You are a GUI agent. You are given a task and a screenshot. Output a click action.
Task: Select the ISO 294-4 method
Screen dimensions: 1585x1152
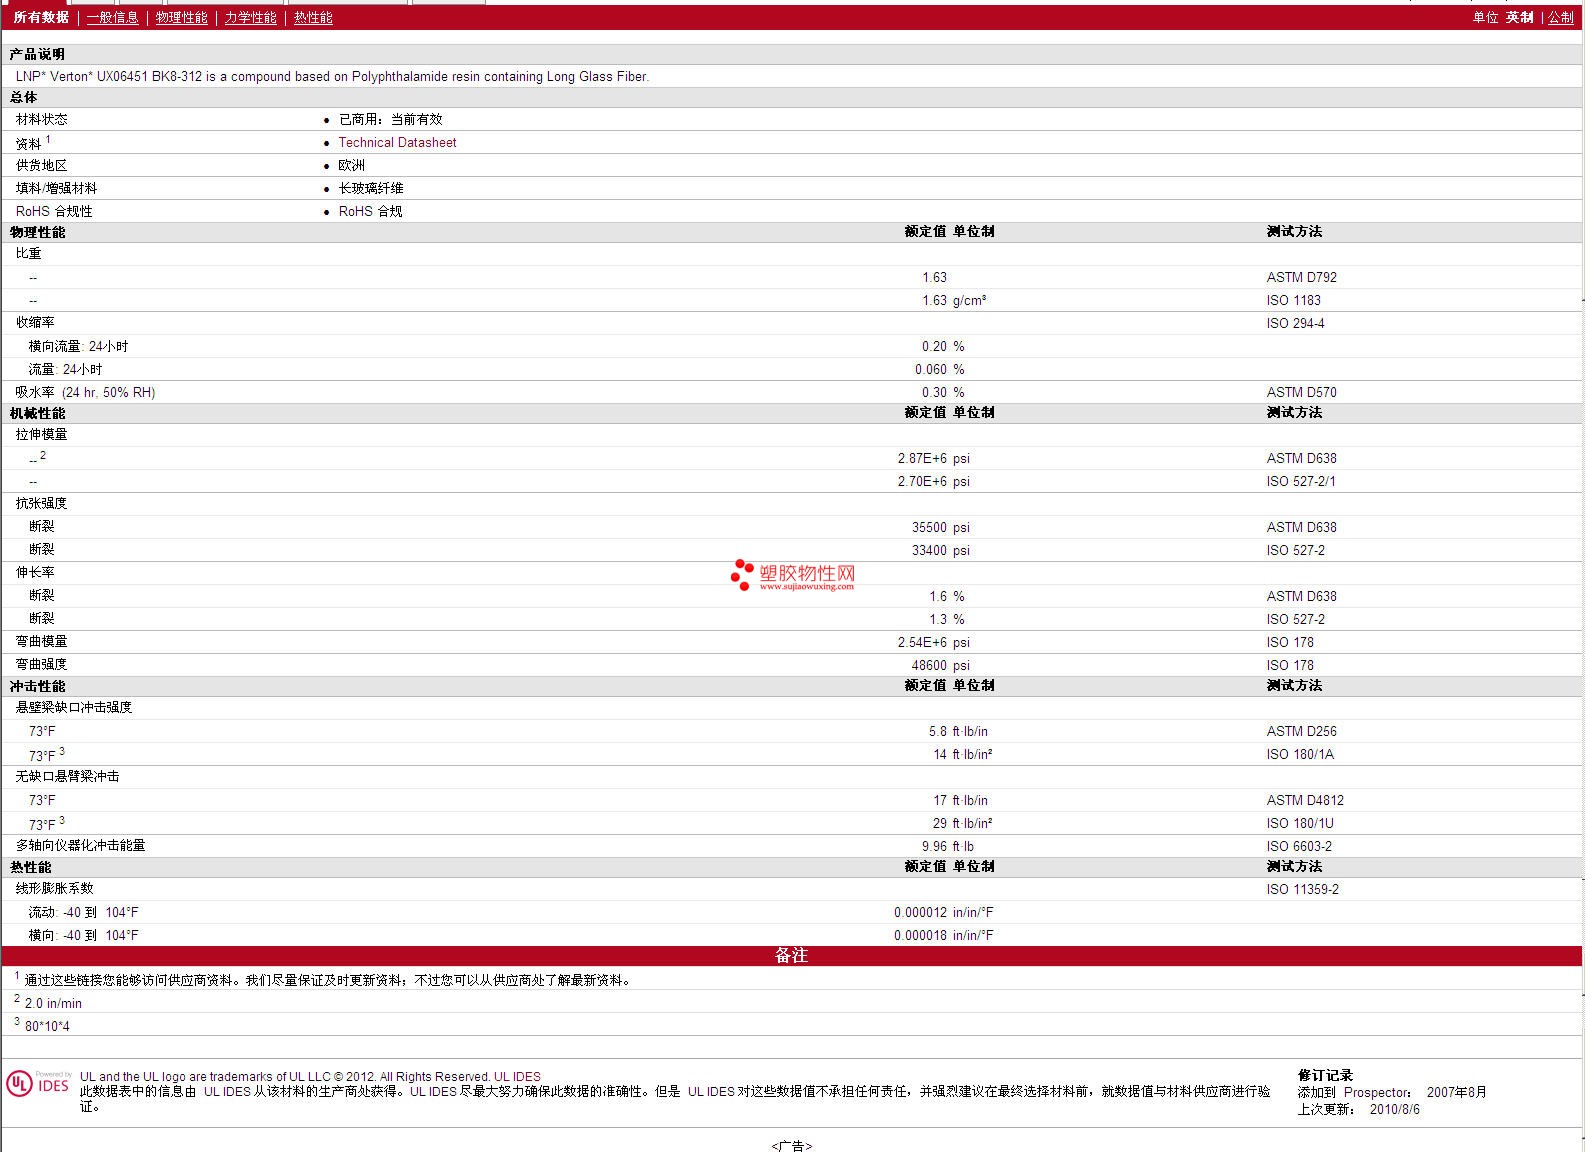coord(1295,323)
